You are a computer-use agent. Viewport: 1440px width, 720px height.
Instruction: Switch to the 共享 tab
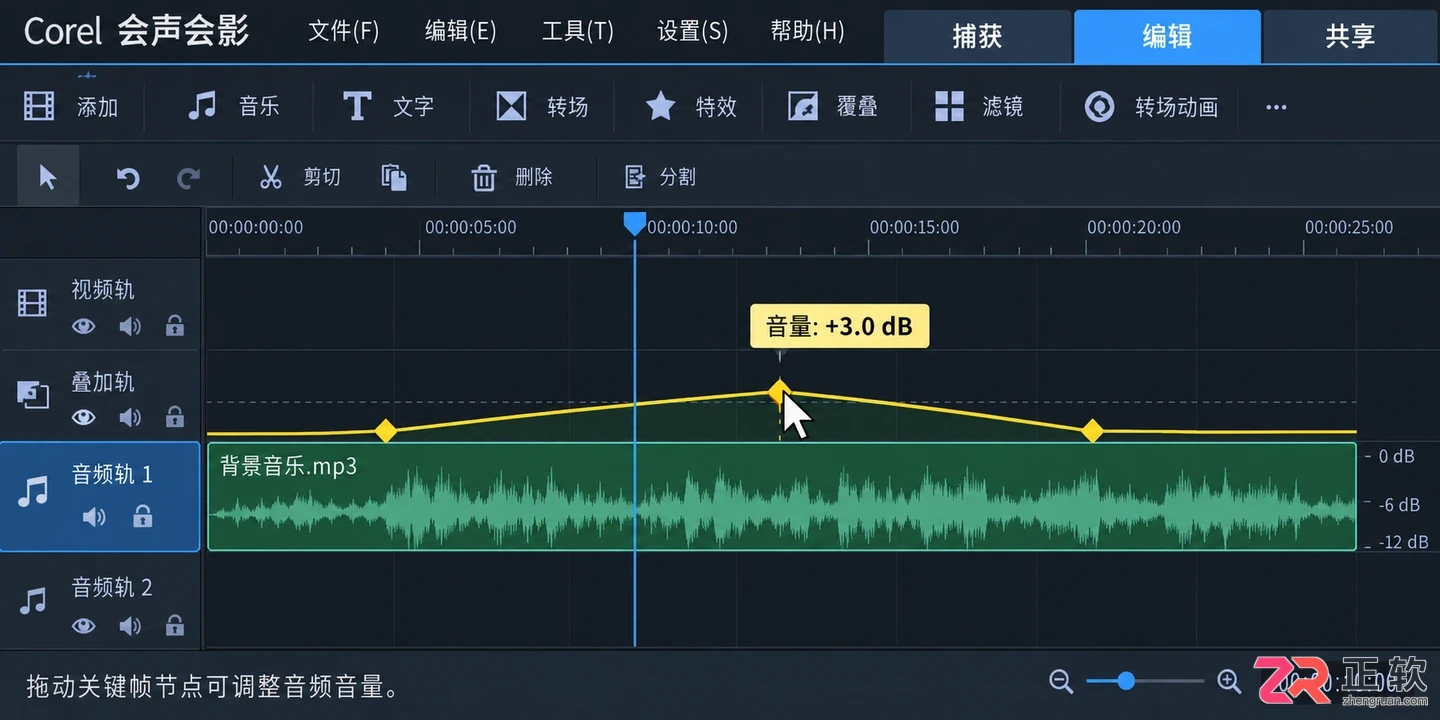pyautogui.click(x=1352, y=37)
